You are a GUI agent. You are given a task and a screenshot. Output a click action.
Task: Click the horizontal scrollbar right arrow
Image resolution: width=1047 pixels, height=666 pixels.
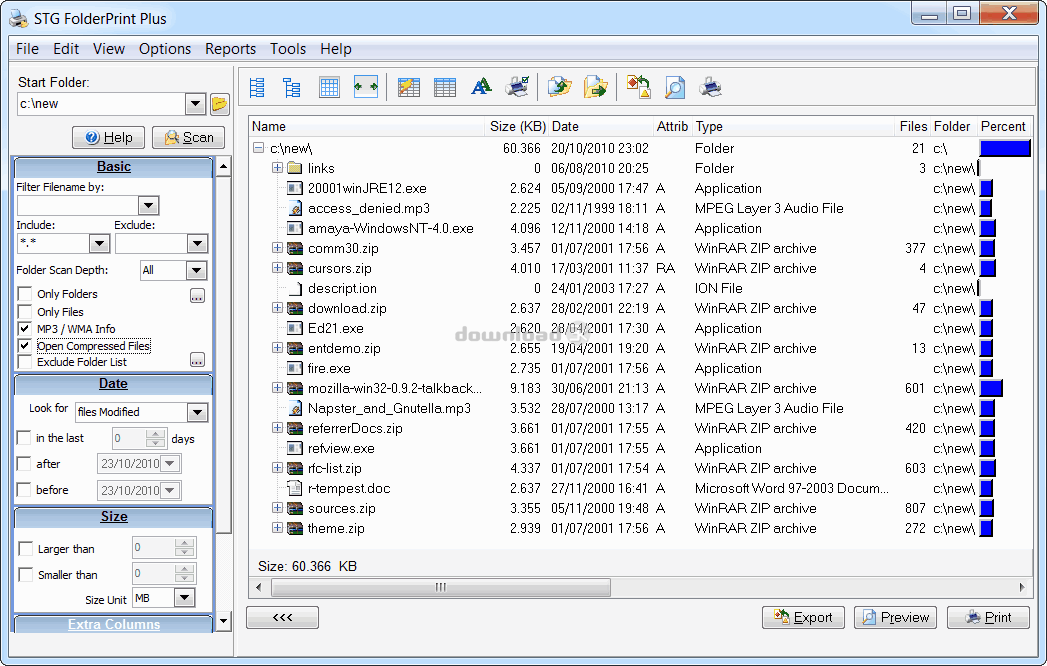[1022, 587]
